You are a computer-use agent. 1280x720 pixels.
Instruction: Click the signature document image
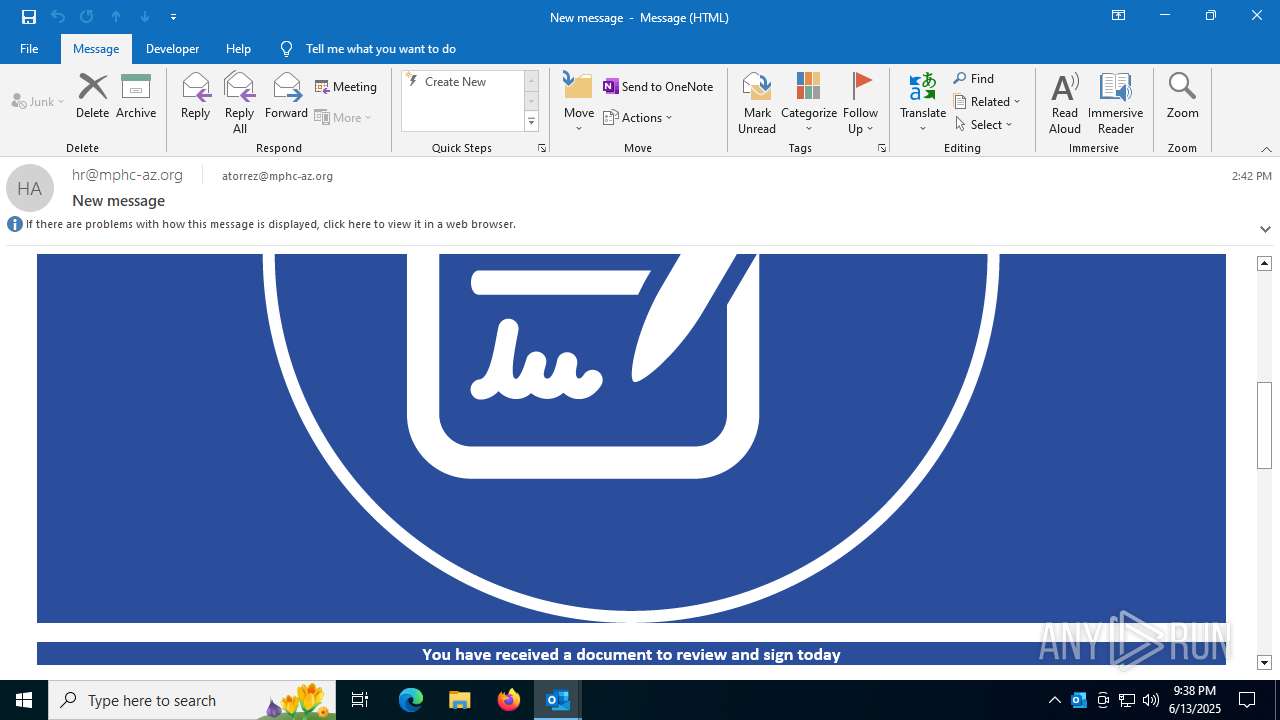click(x=631, y=438)
